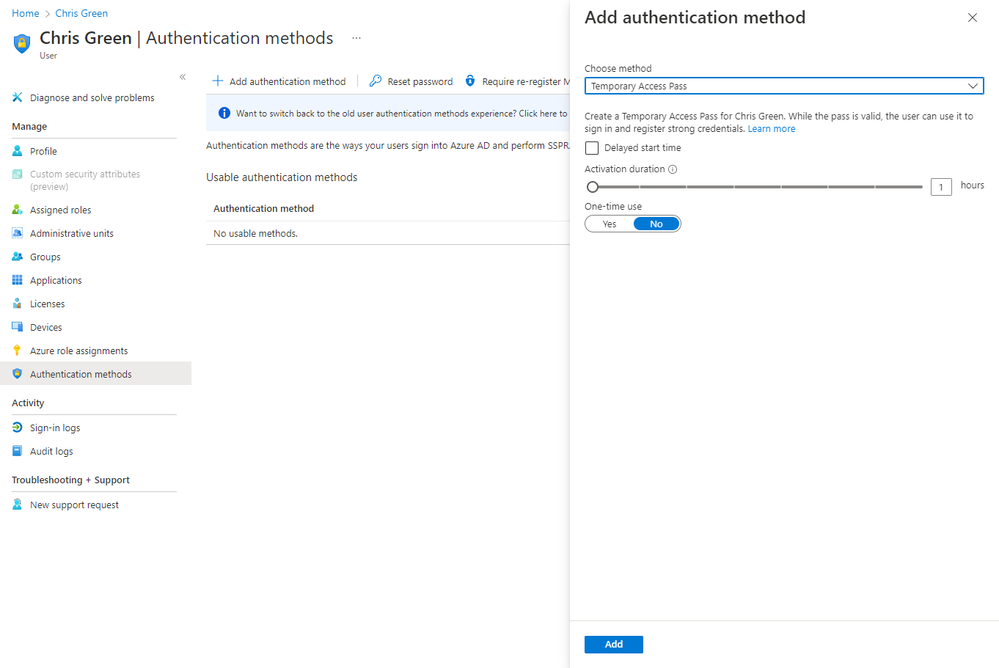Image resolution: width=999 pixels, height=668 pixels.
Task: Set One-time use to Yes
Action: [x=610, y=224]
